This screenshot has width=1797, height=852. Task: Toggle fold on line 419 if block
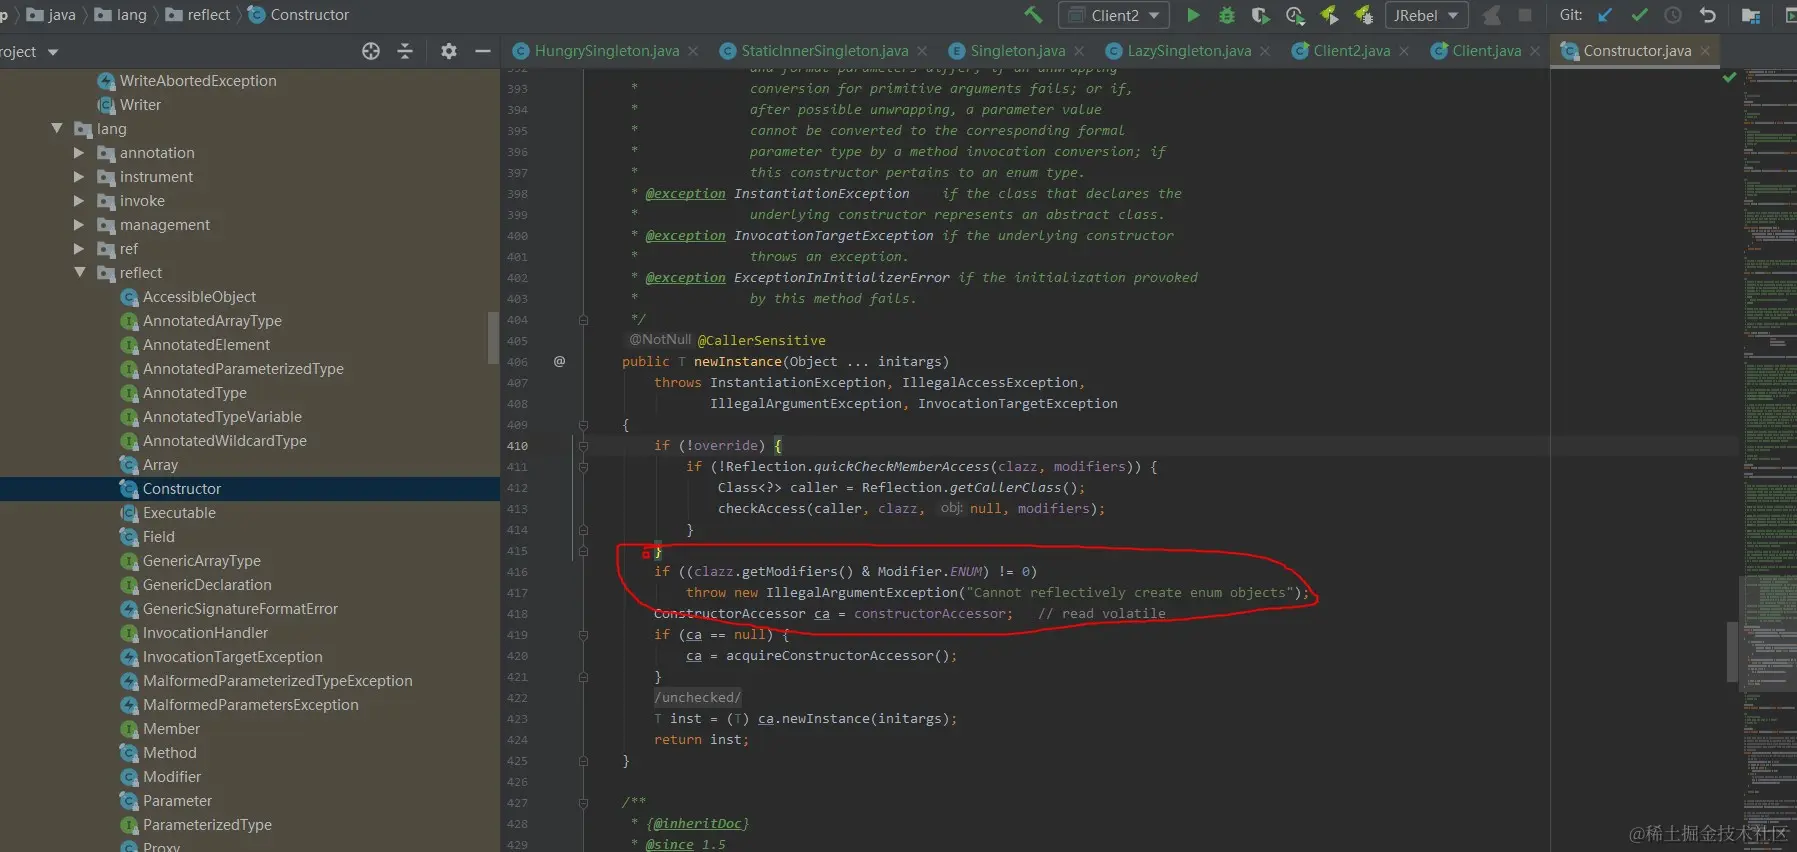tap(583, 635)
